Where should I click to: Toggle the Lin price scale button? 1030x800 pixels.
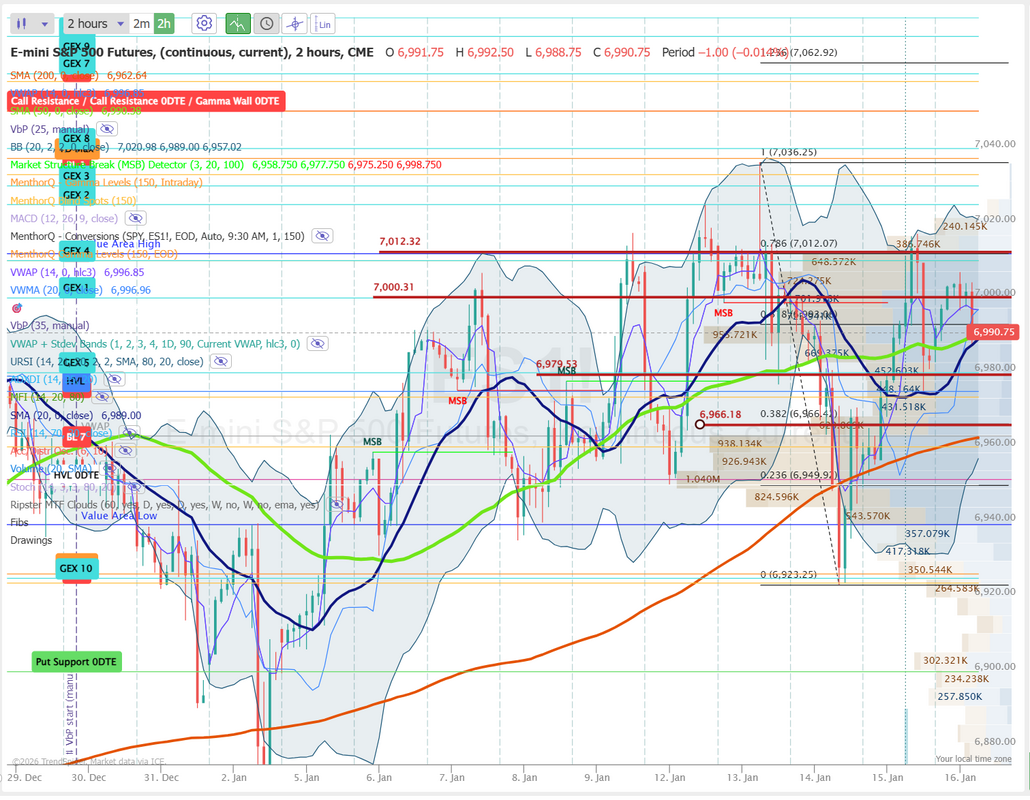tap(323, 23)
